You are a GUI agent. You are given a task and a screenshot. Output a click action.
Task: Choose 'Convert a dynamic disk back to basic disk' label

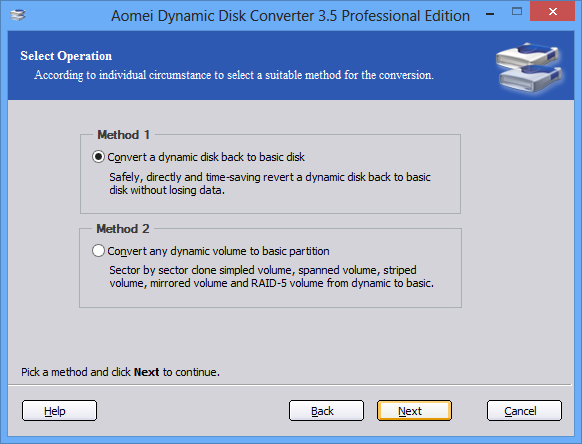(206, 157)
